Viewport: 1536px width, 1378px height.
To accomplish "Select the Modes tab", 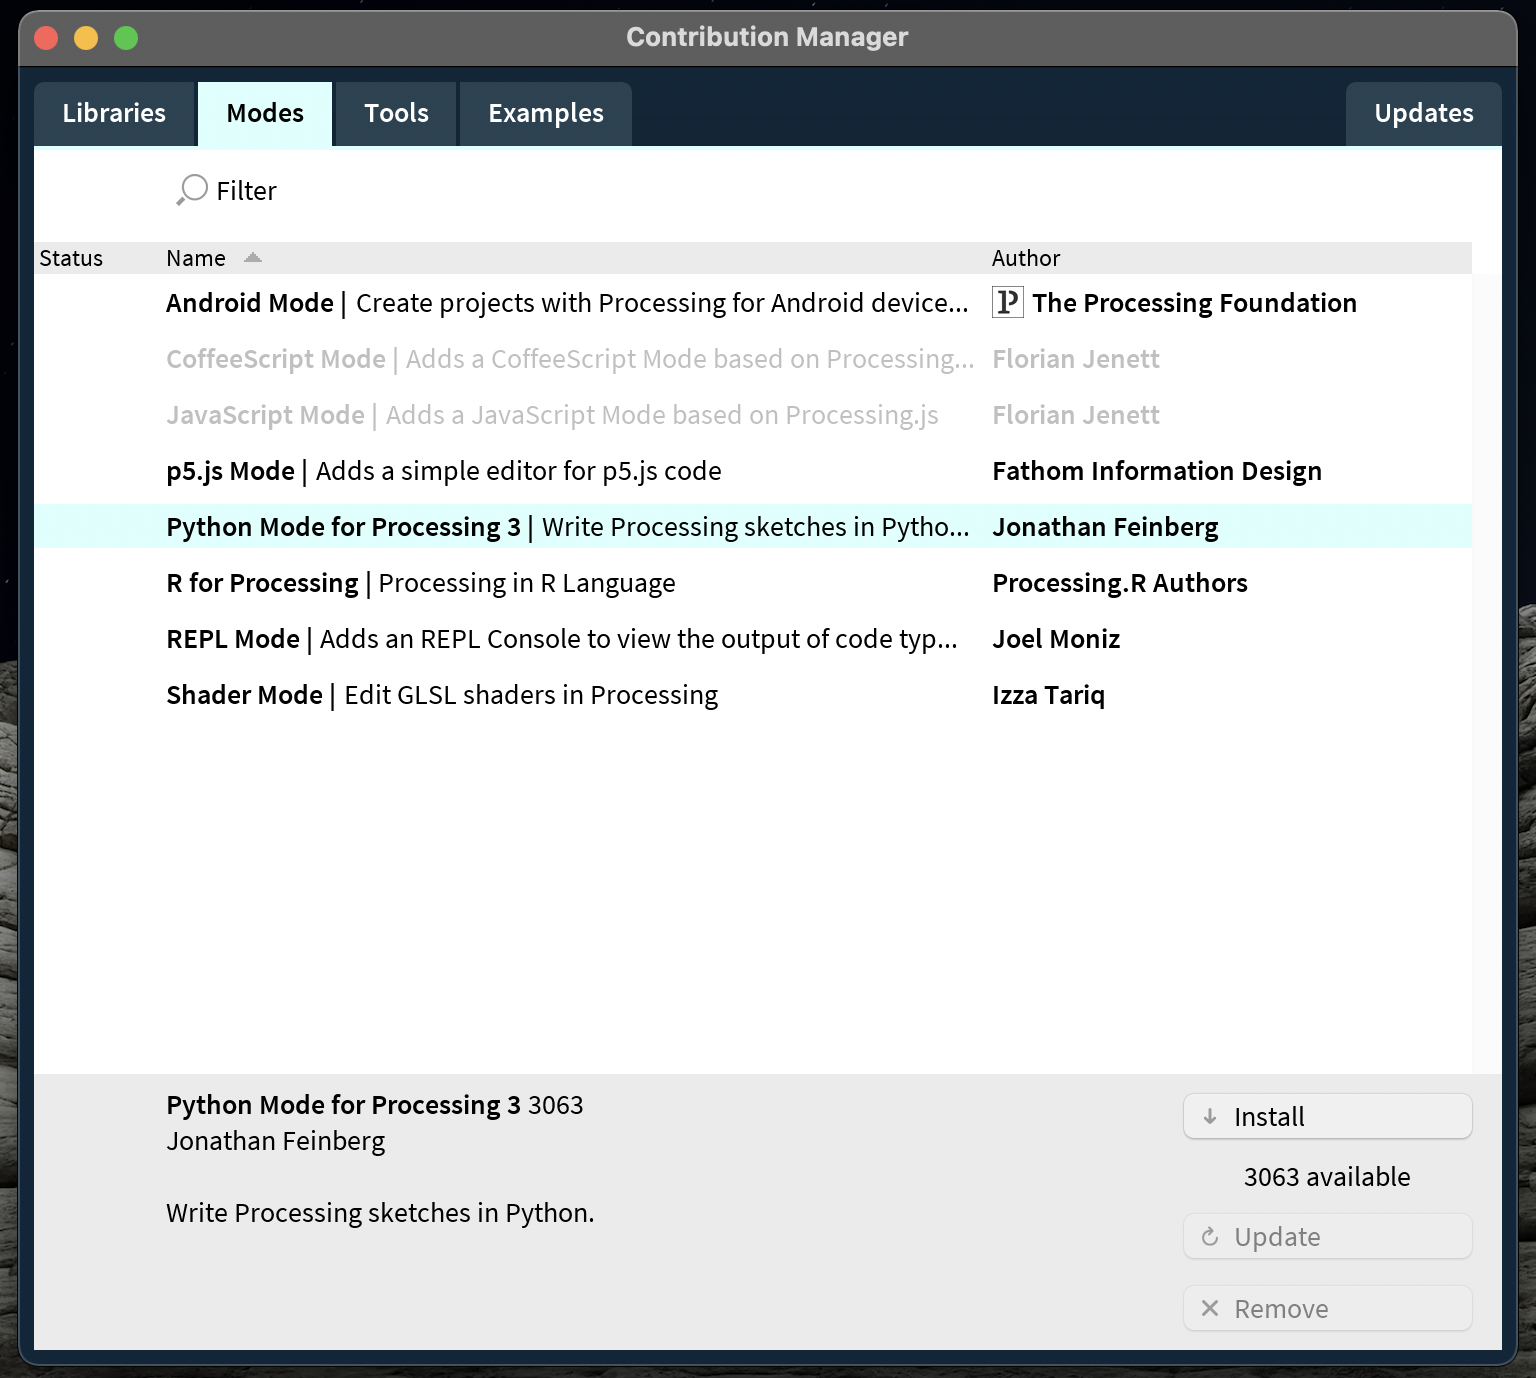I will tap(265, 114).
